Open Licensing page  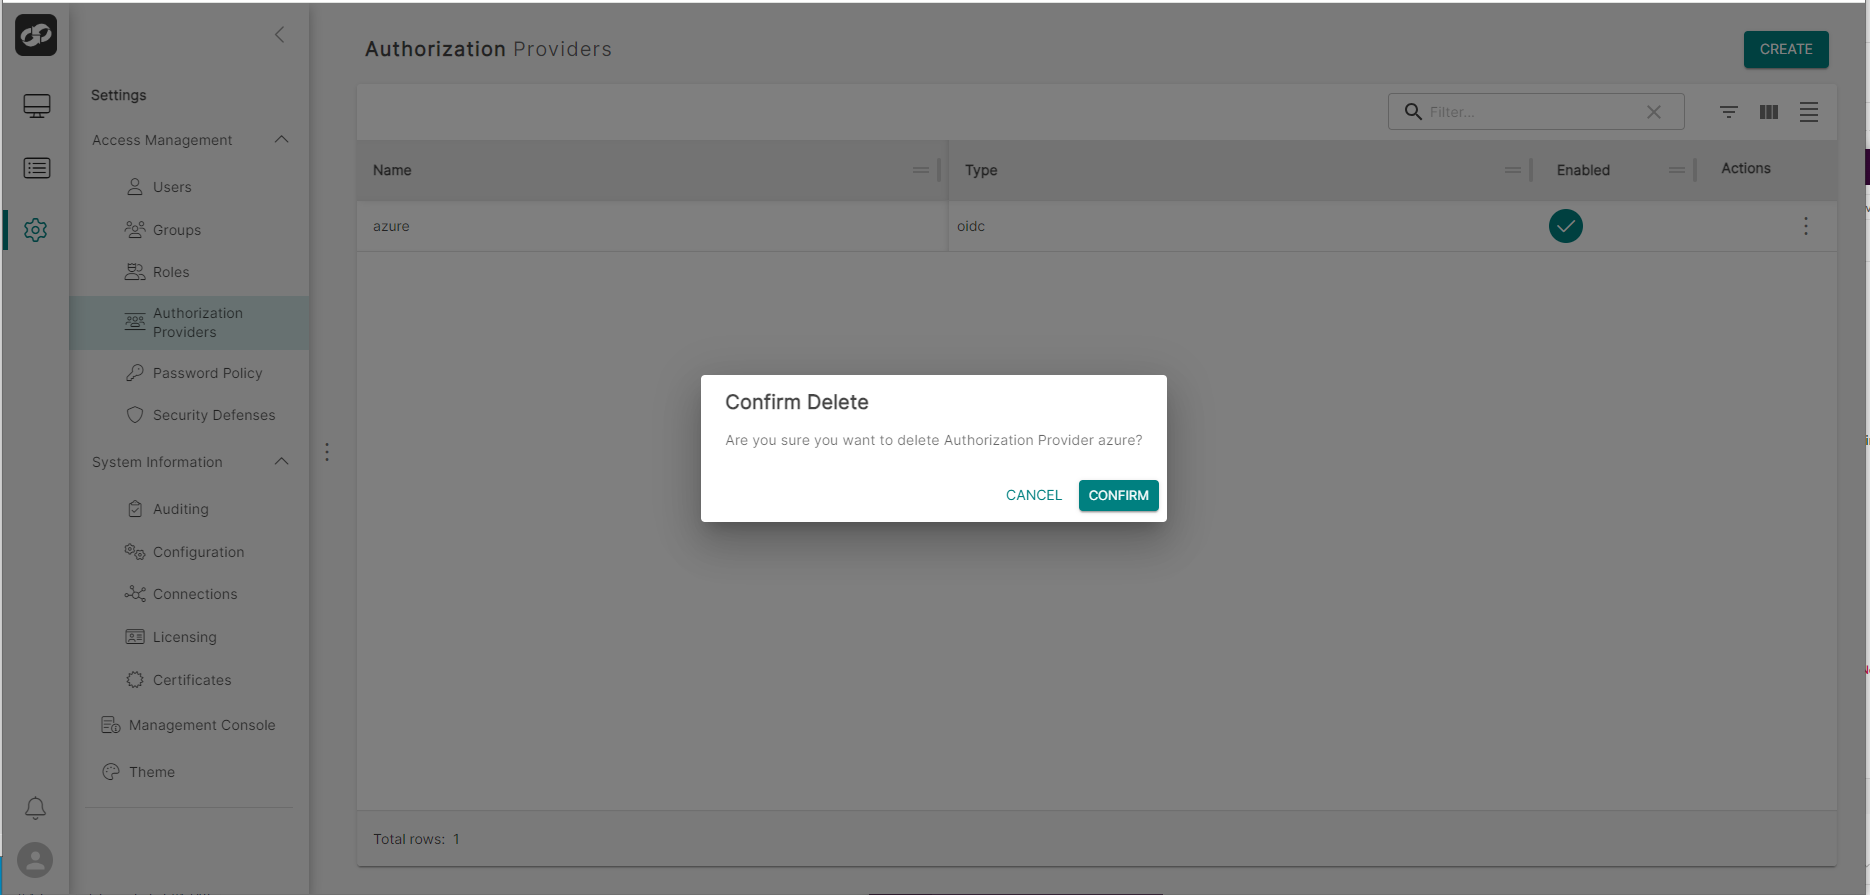point(185,637)
